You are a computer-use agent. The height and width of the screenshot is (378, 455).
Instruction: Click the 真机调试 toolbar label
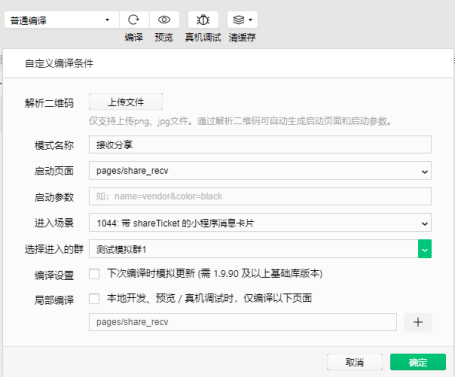click(203, 37)
